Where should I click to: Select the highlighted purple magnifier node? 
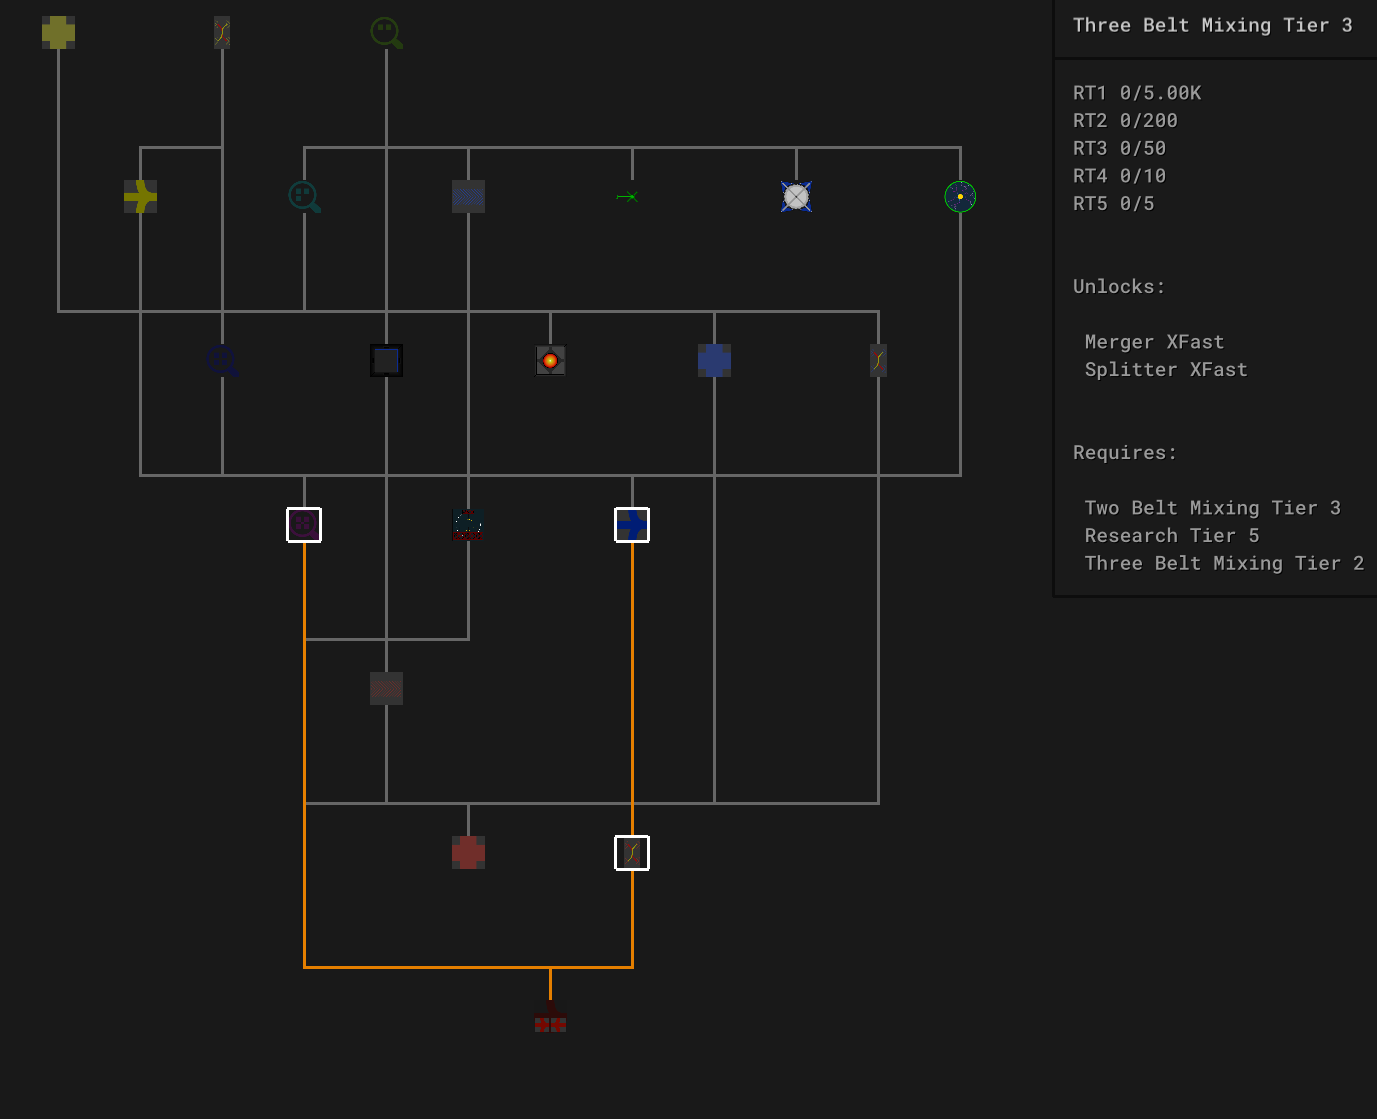click(x=304, y=525)
